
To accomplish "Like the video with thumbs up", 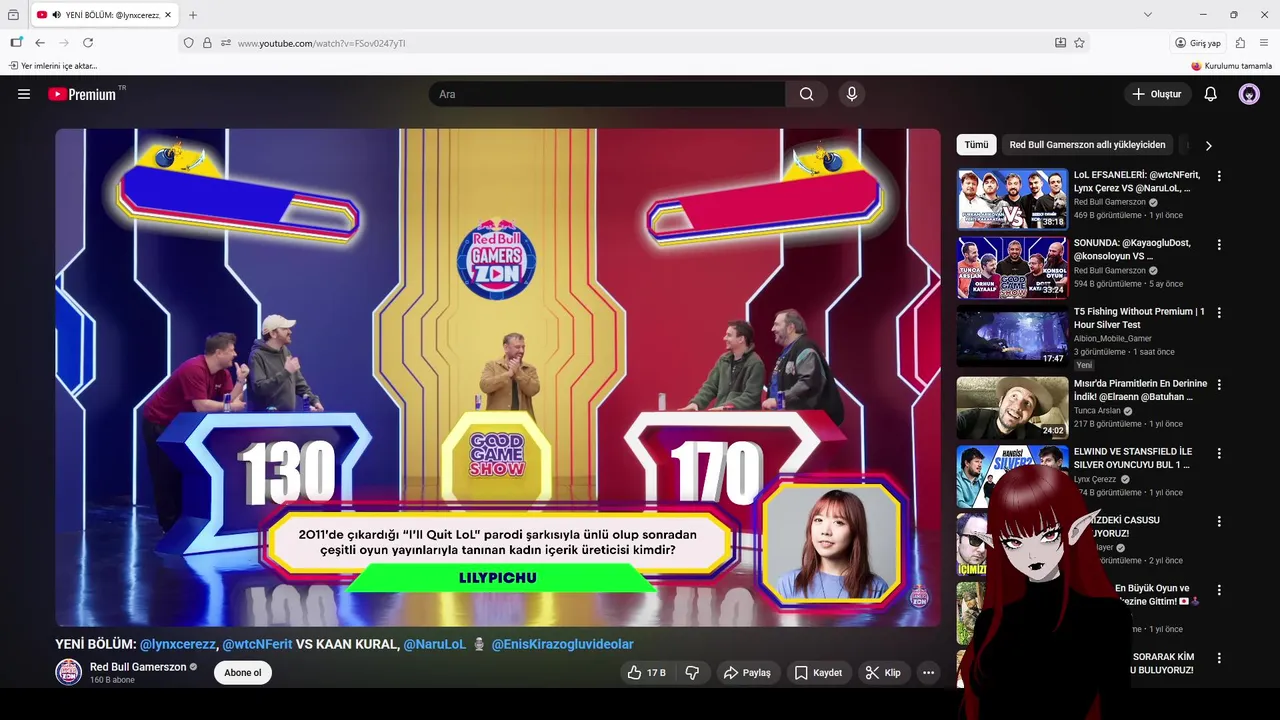I will tap(645, 673).
